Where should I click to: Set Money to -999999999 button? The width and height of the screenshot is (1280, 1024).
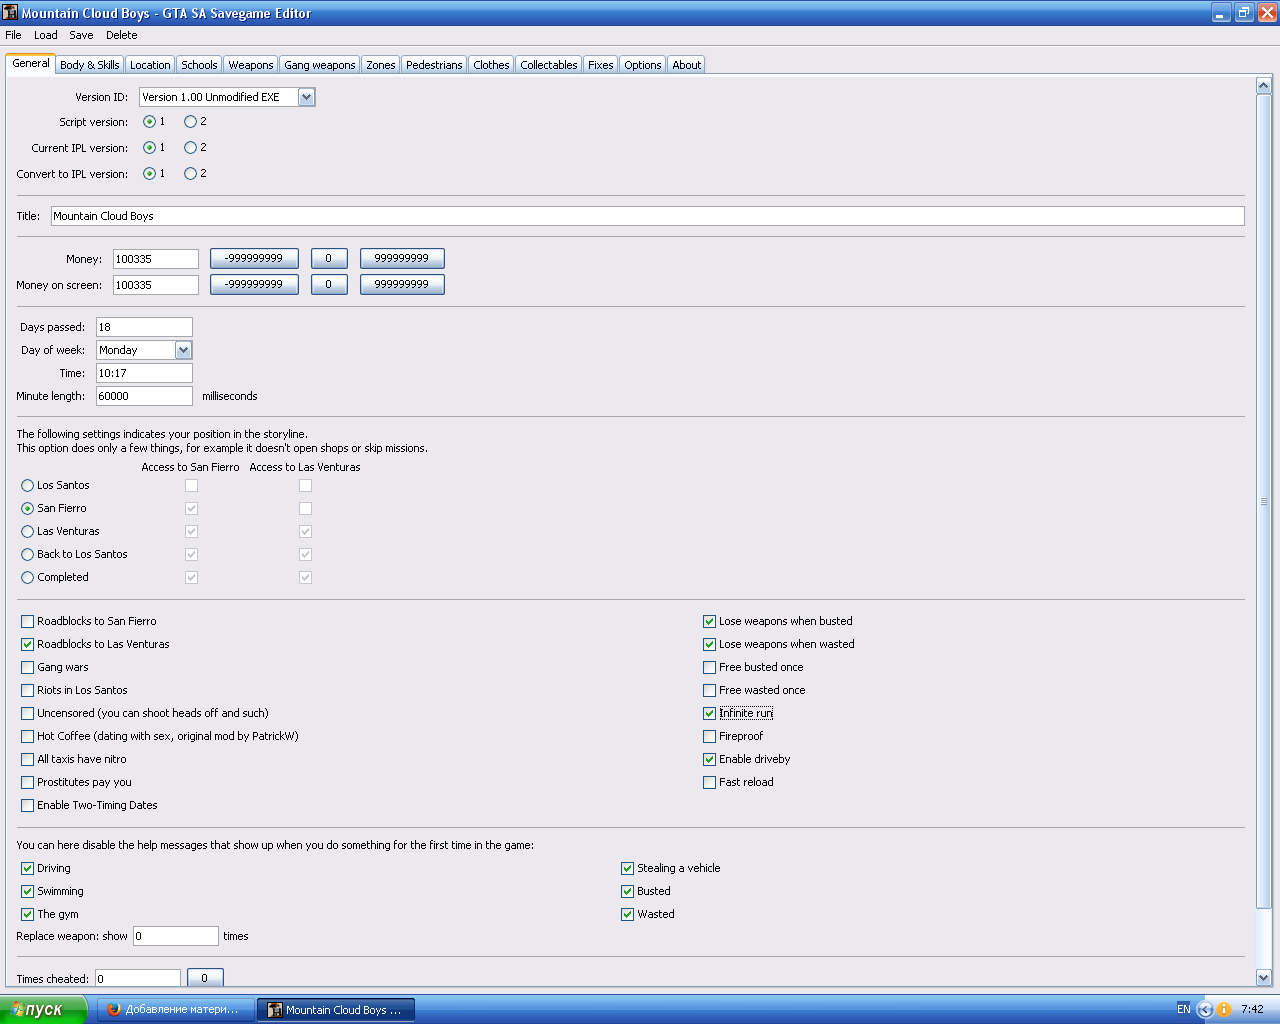pyautogui.click(x=254, y=258)
